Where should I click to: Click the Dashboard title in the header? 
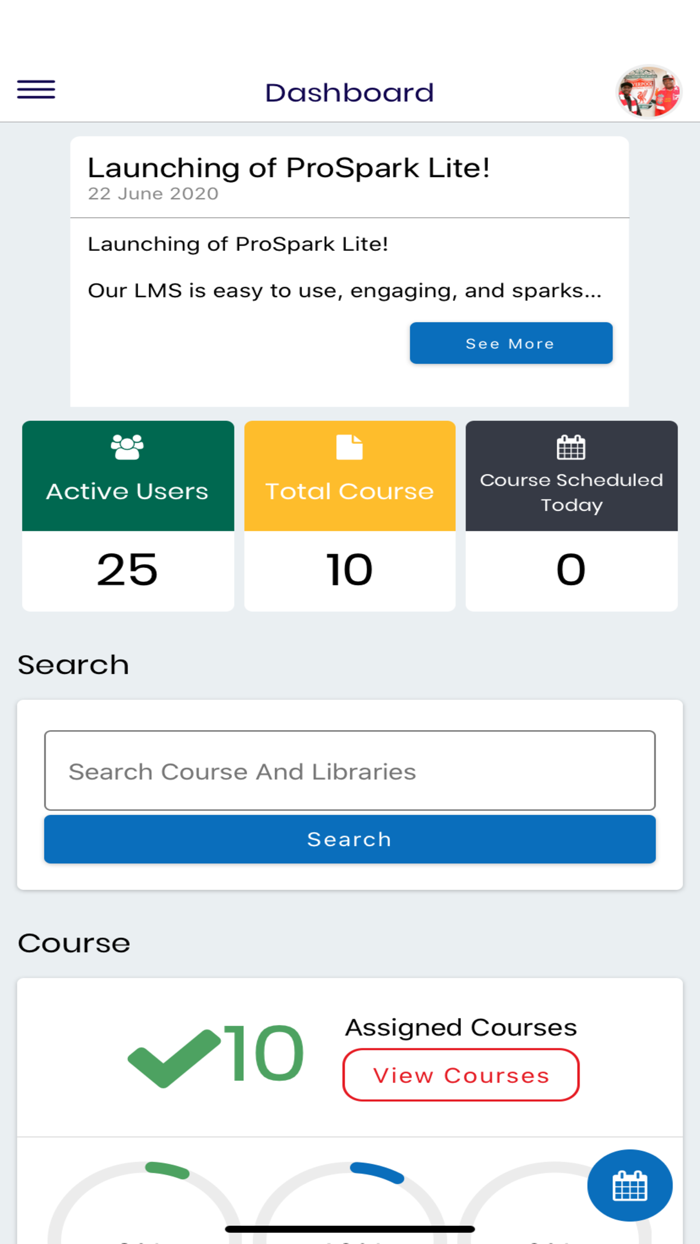(348, 92)
